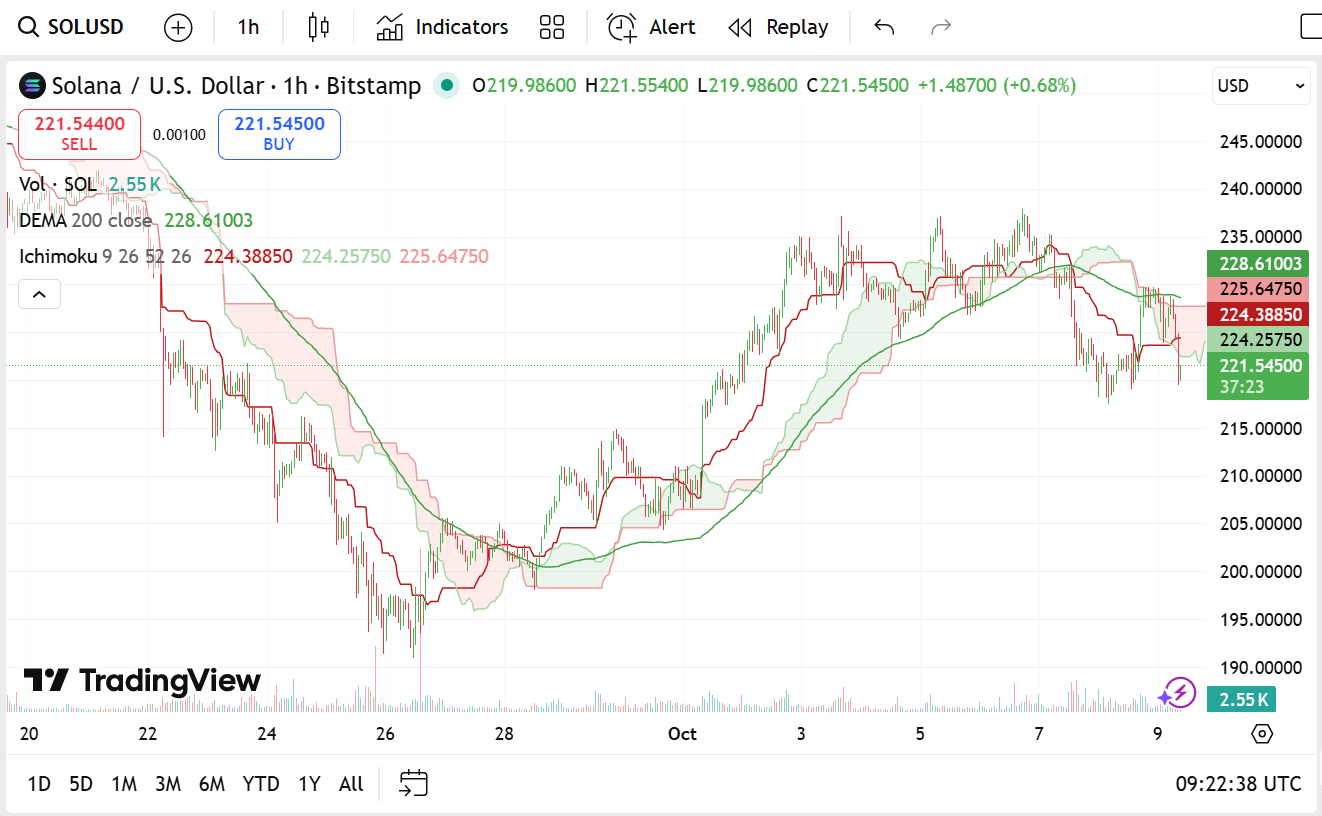1322x816 pixels.
Task: Collapse the indicator legend with chevron
Action: click(x=40, y=294)
